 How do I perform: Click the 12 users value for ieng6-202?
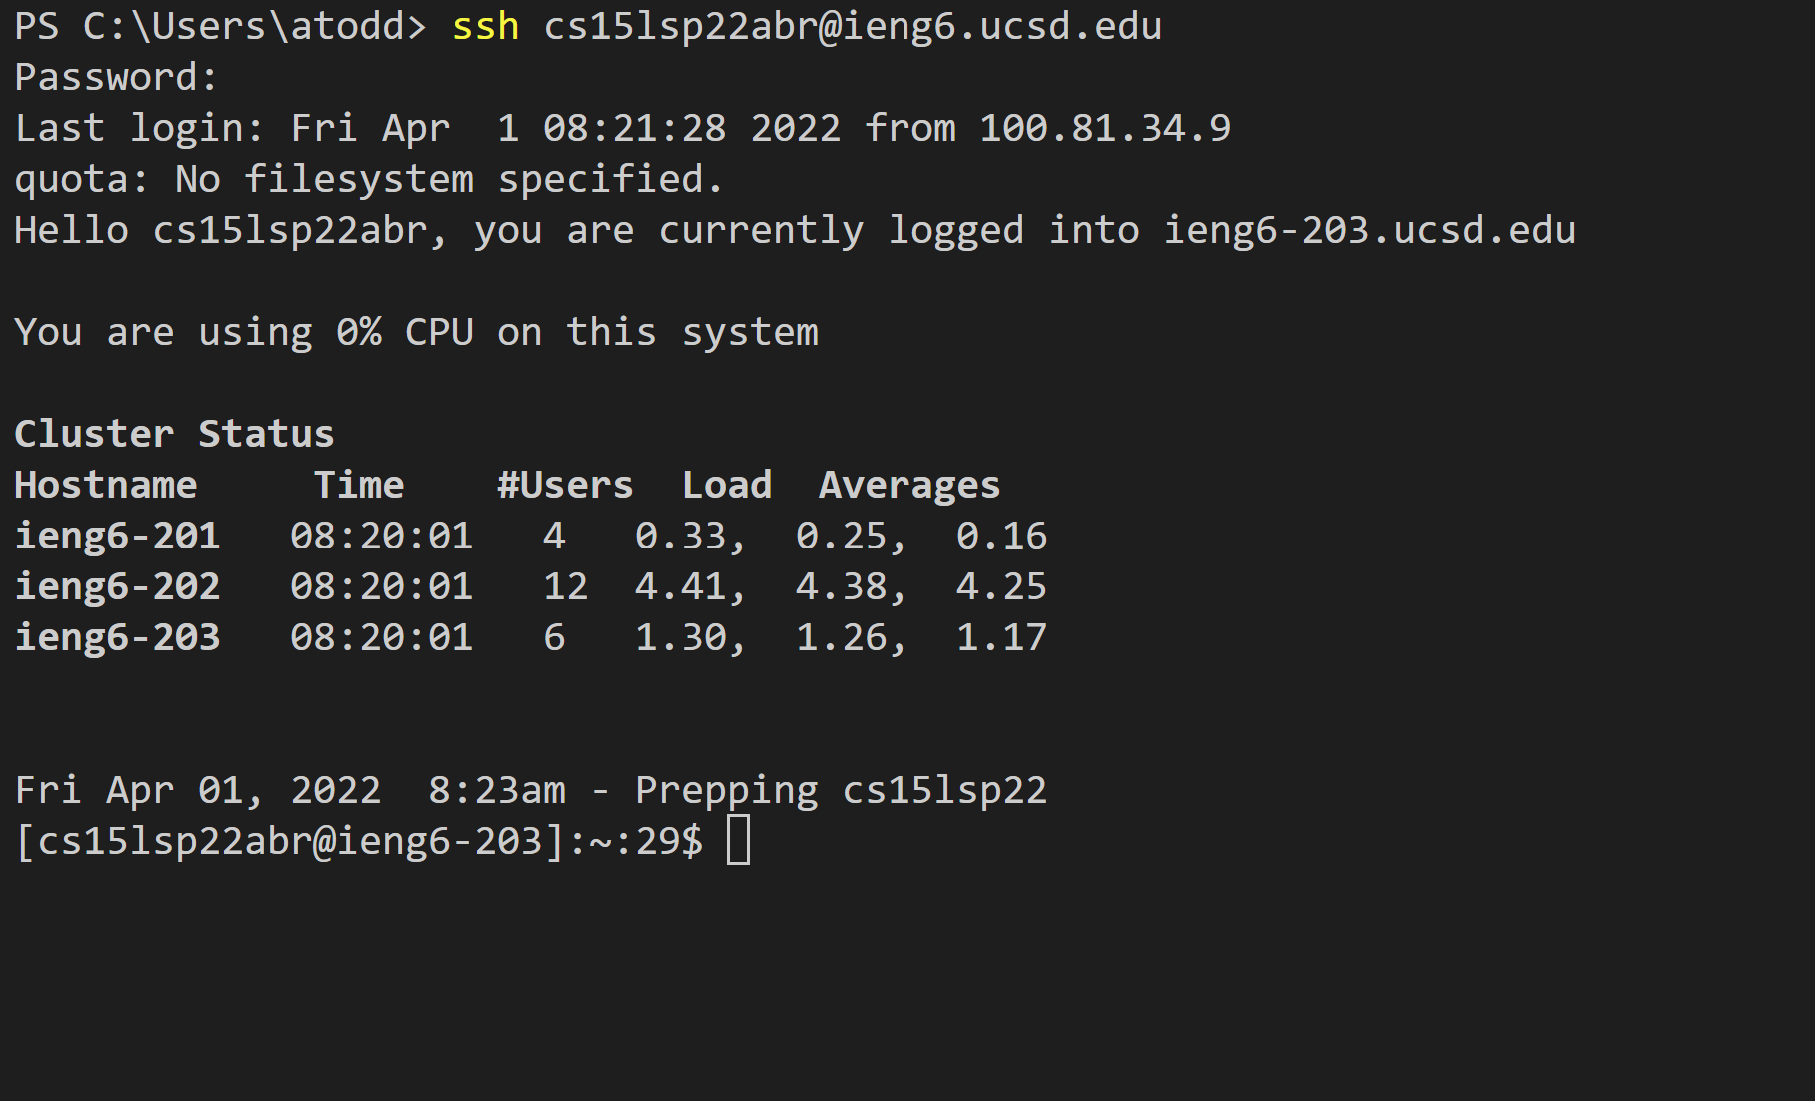click(566, 586)
